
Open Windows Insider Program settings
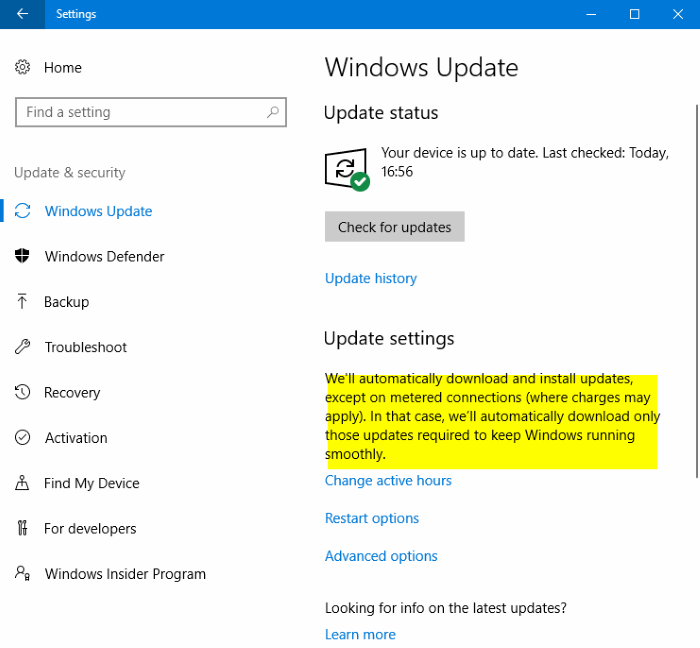point(125,574)
